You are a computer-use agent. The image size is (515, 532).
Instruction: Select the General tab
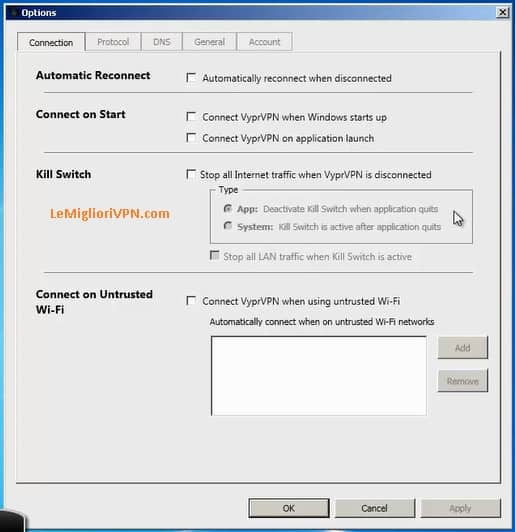209,42
